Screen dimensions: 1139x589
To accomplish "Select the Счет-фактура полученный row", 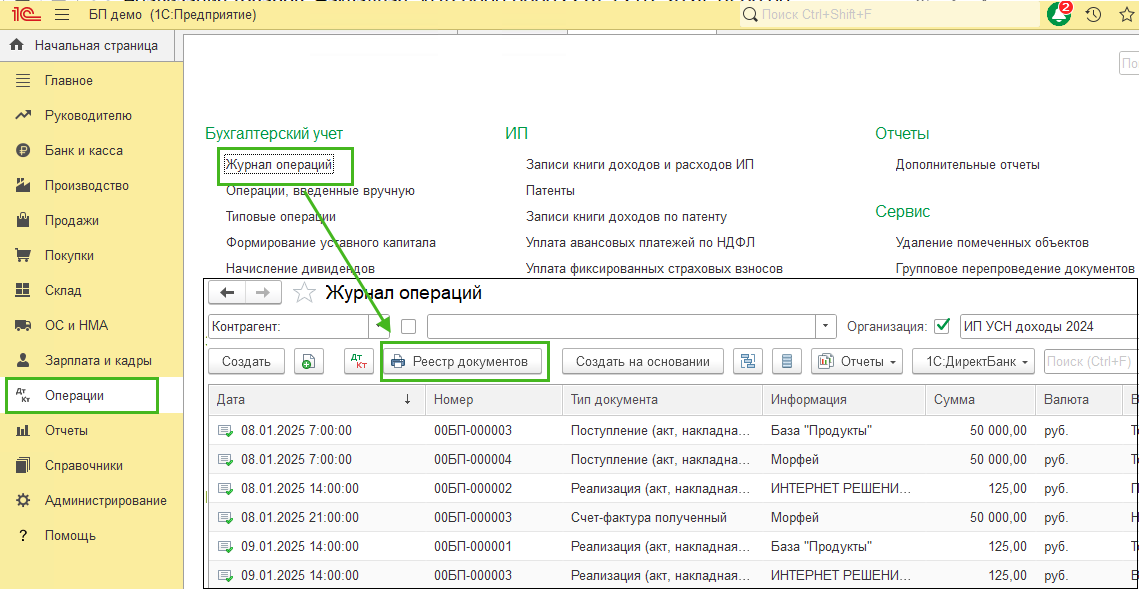I will [673, 518].
